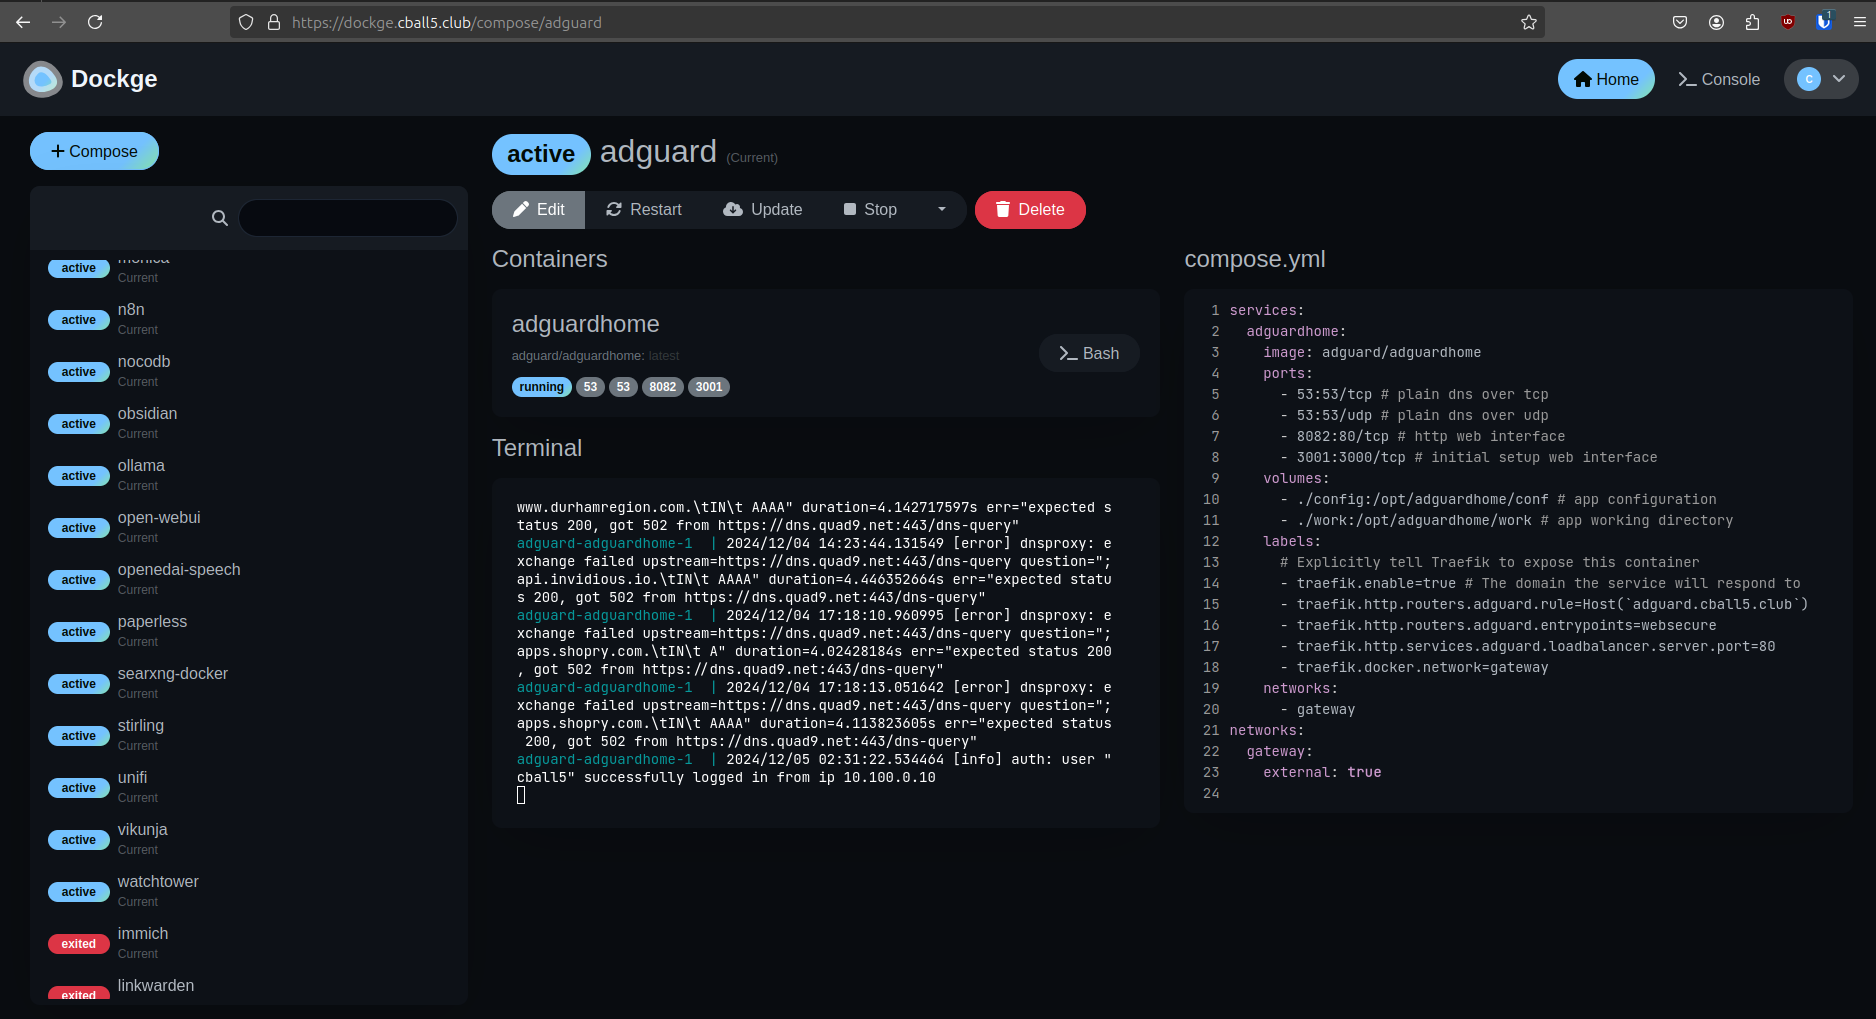This screenshot has height=1019, width=1876.
Task: Open the Bitwarden extension icon
Action: tap(1824, 21)
